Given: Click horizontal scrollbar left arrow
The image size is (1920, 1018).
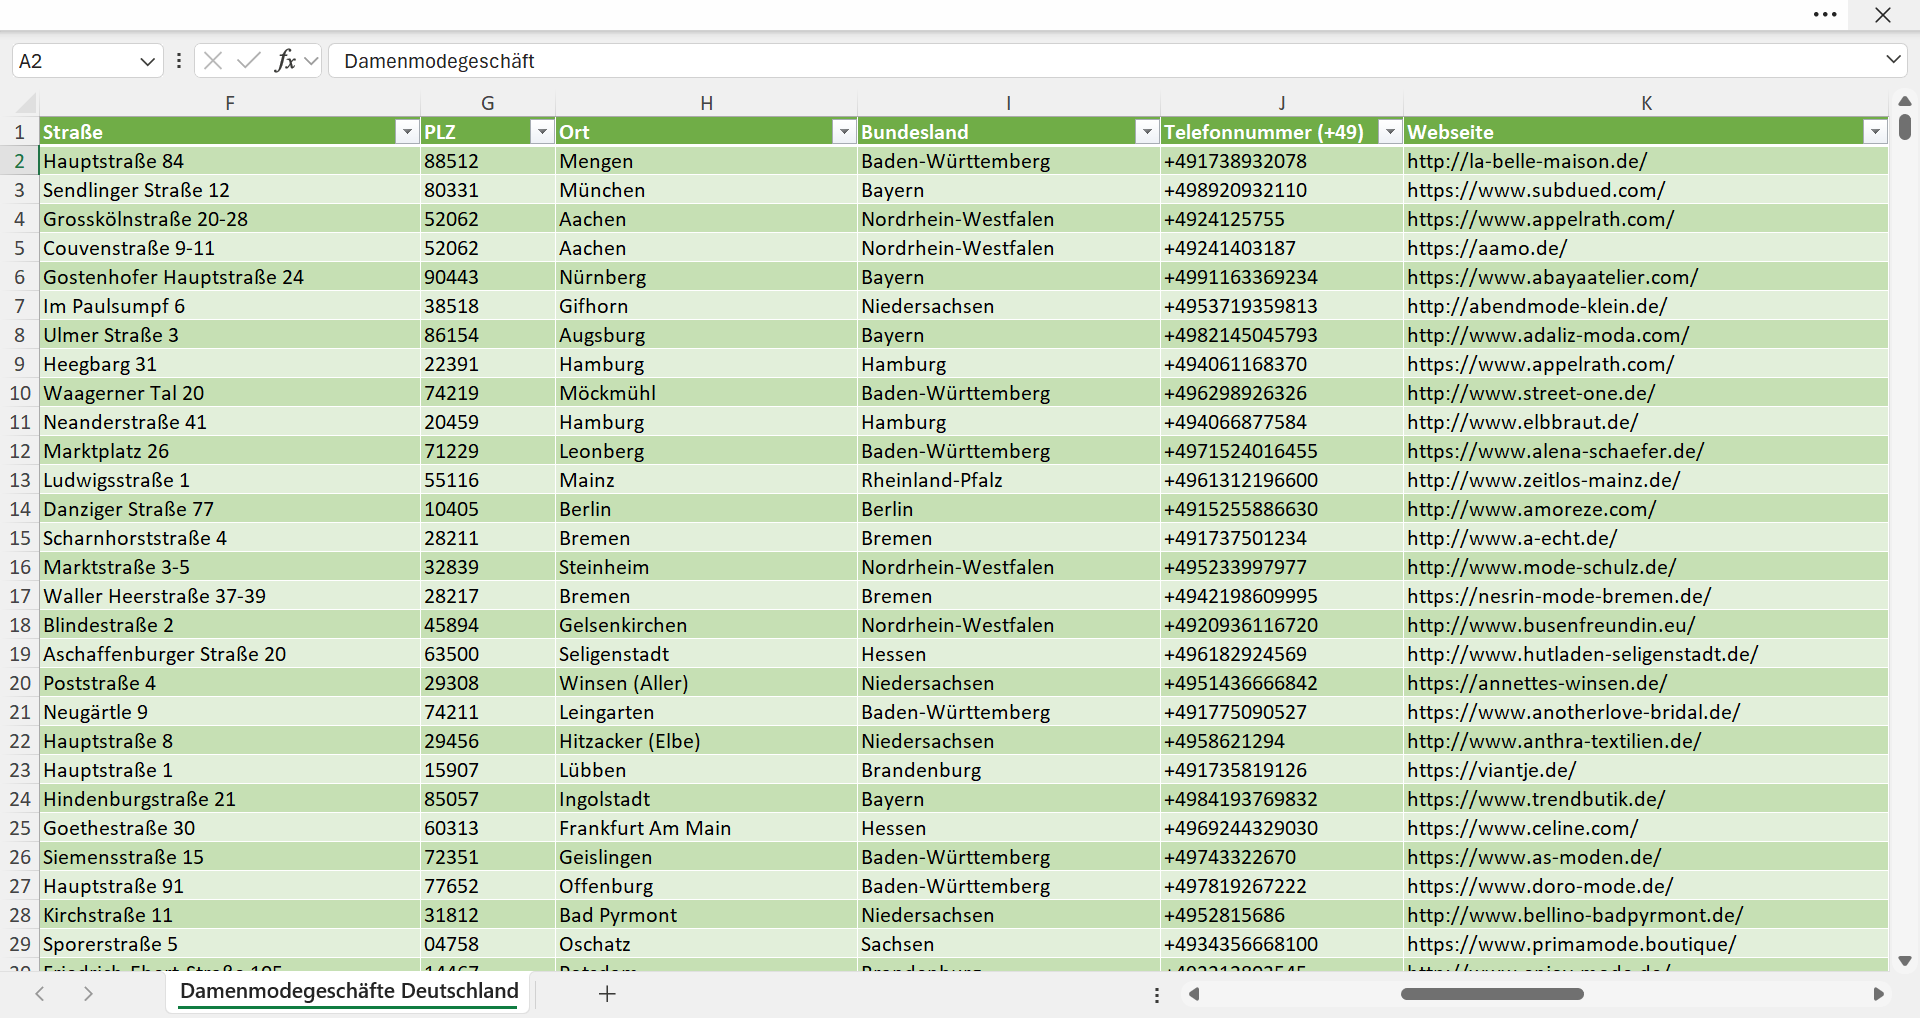Looking at the screenshot, I should pyautogui.click(x=1193, y=994).
